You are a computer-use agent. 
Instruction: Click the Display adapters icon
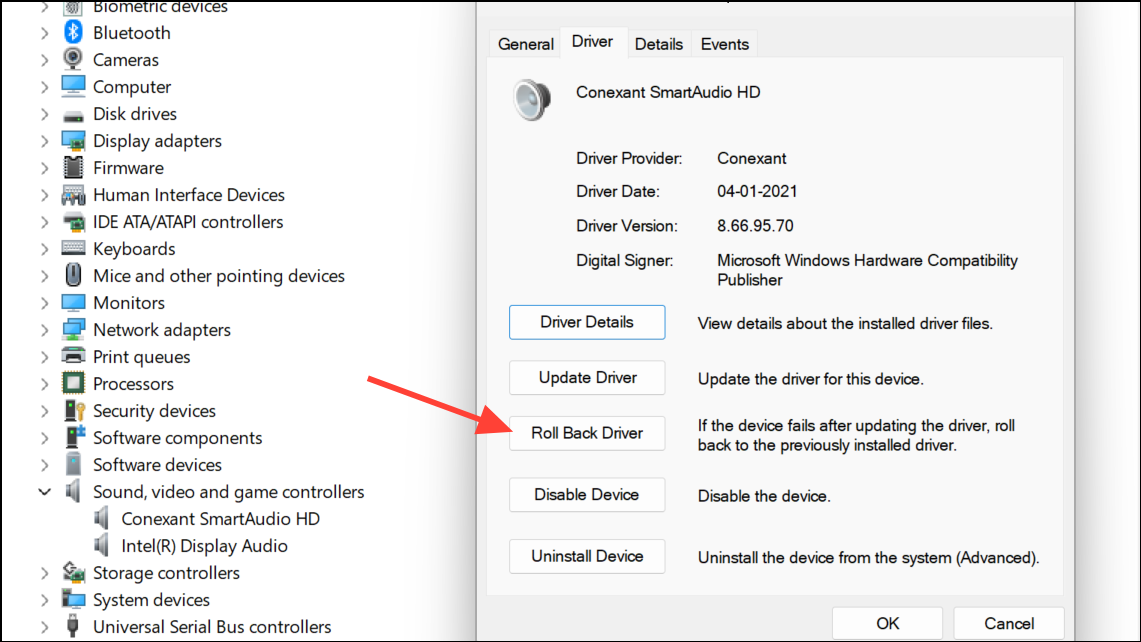73,140
